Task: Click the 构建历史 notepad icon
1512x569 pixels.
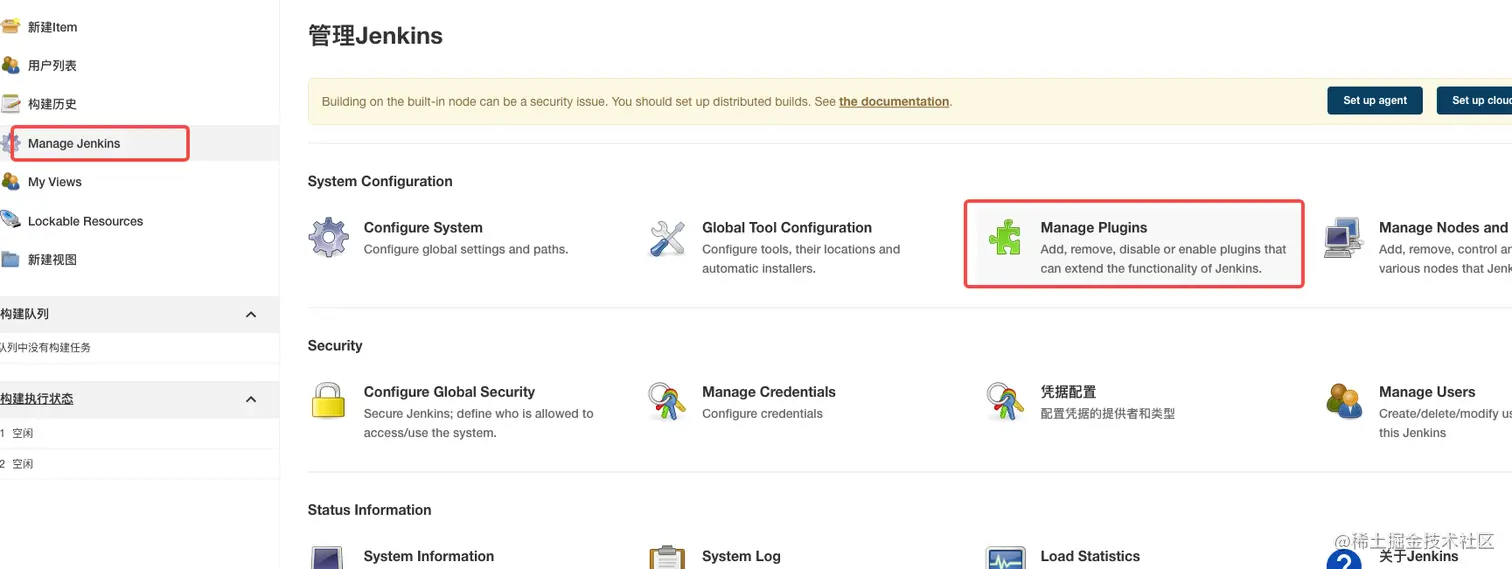Action: click(x=10, y=103)
